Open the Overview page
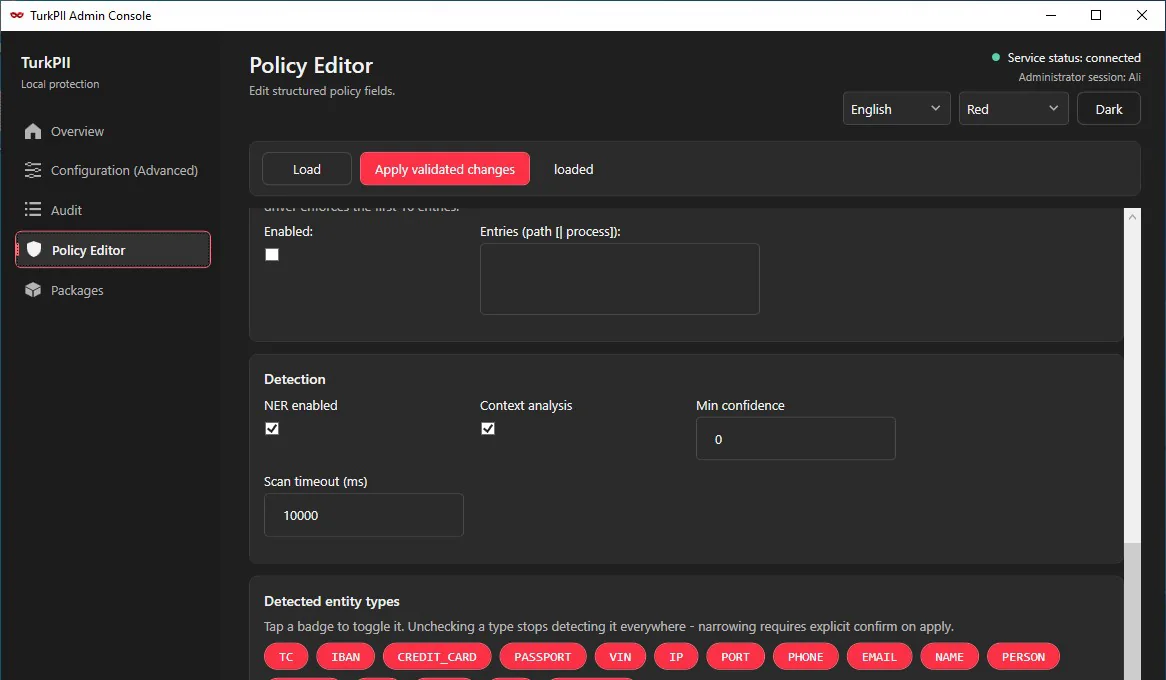This screenshot has width=1166, height=680. tap(112, 132)
